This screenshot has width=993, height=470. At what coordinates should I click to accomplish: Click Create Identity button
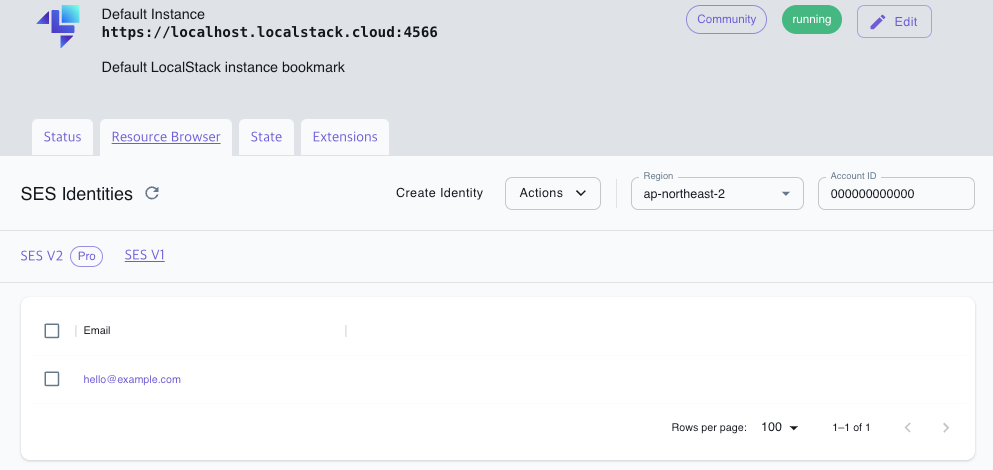pyautogui.click(x=440, y=193)
